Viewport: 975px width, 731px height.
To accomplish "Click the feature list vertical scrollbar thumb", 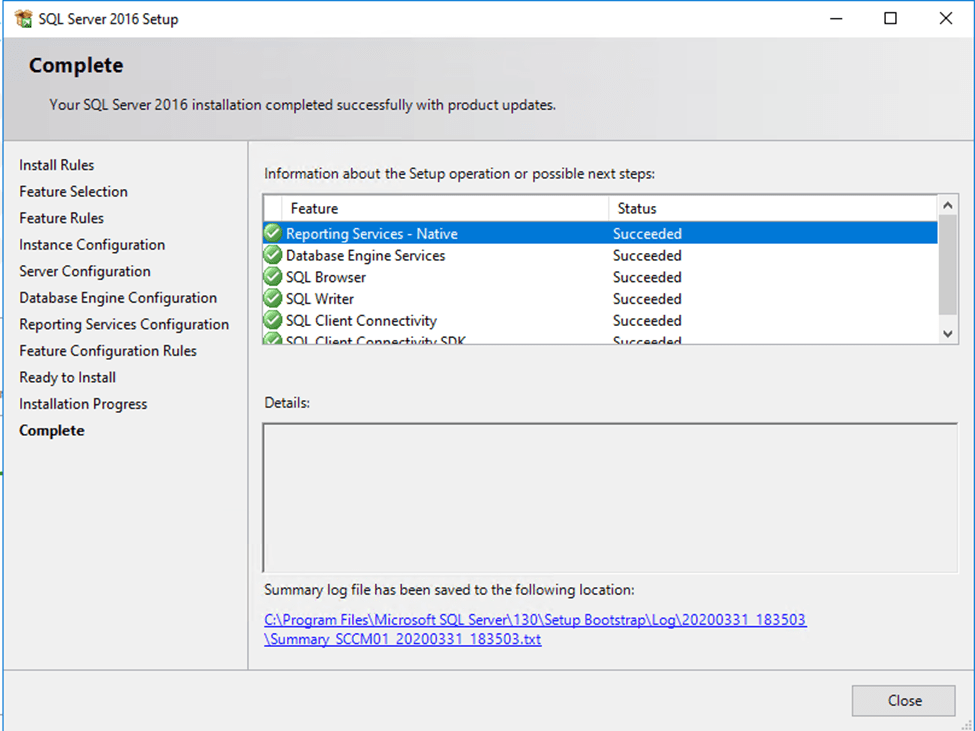I will tap(948, 265).
